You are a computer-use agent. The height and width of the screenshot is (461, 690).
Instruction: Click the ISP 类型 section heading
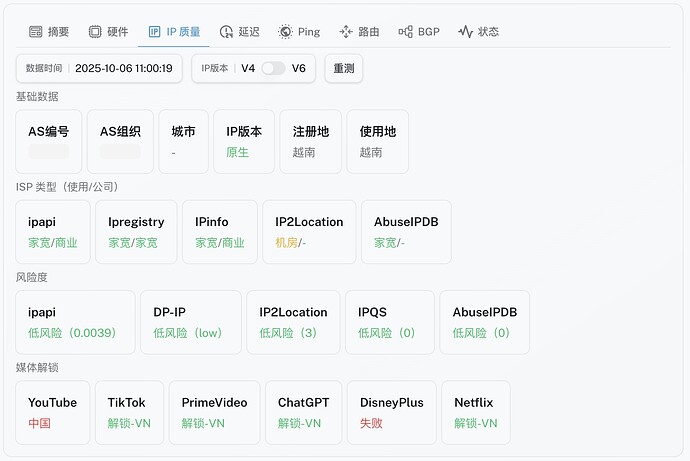coord(67,187)
